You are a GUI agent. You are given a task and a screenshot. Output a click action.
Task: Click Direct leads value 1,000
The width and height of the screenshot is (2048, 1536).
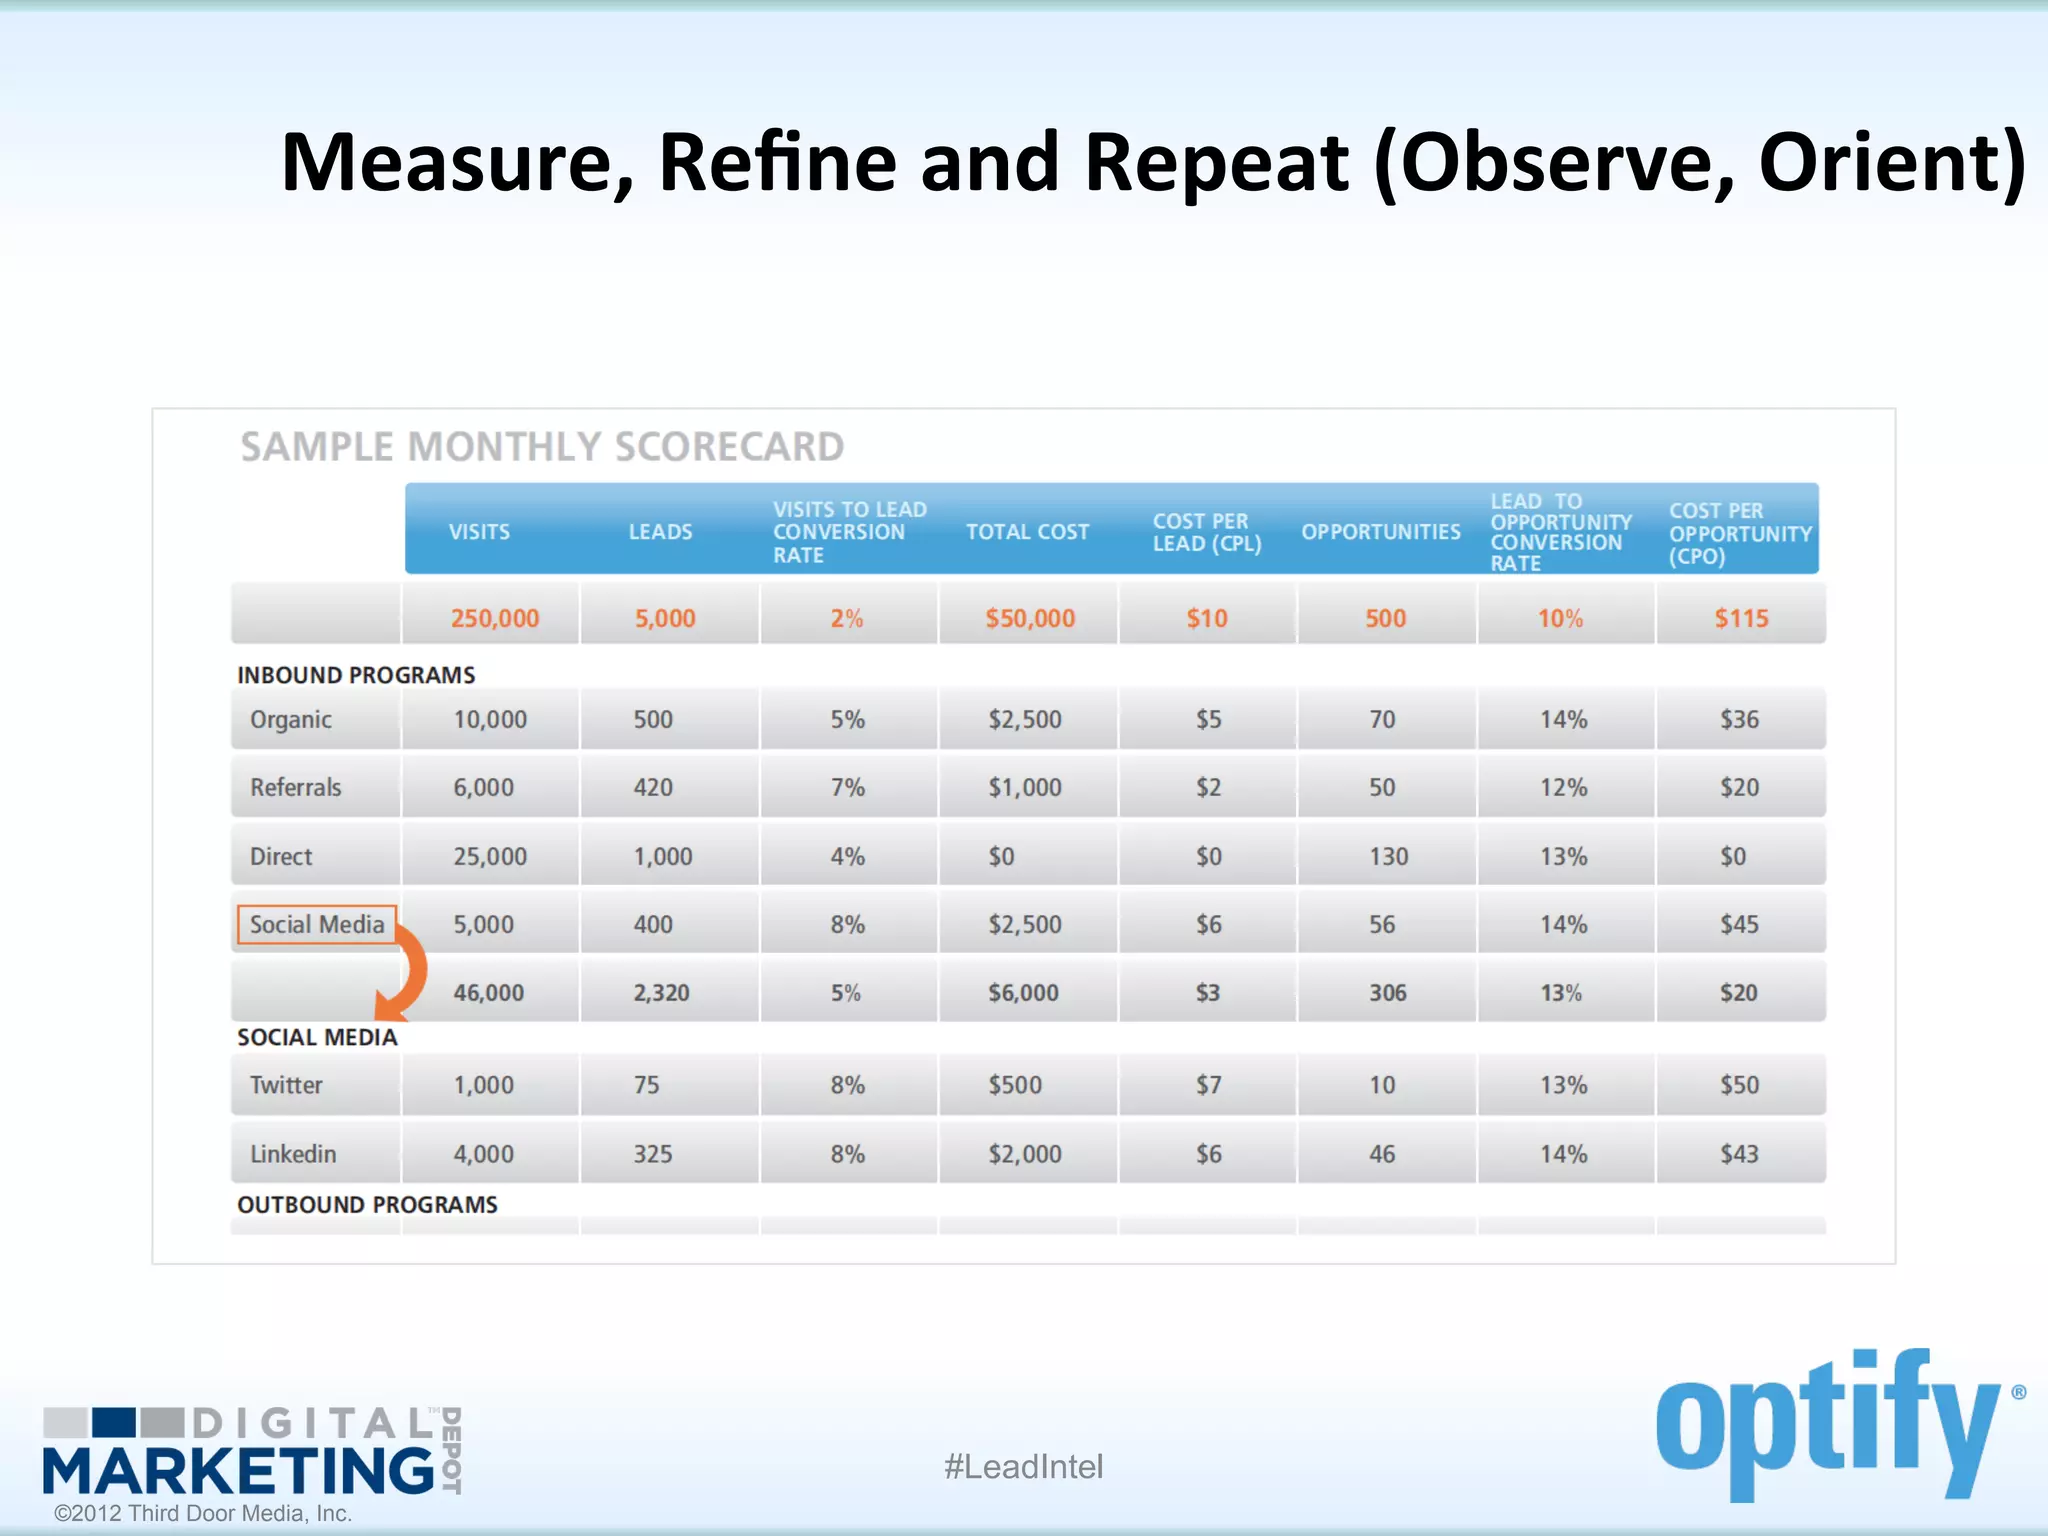pyautogui.click(x=663, y=857)
